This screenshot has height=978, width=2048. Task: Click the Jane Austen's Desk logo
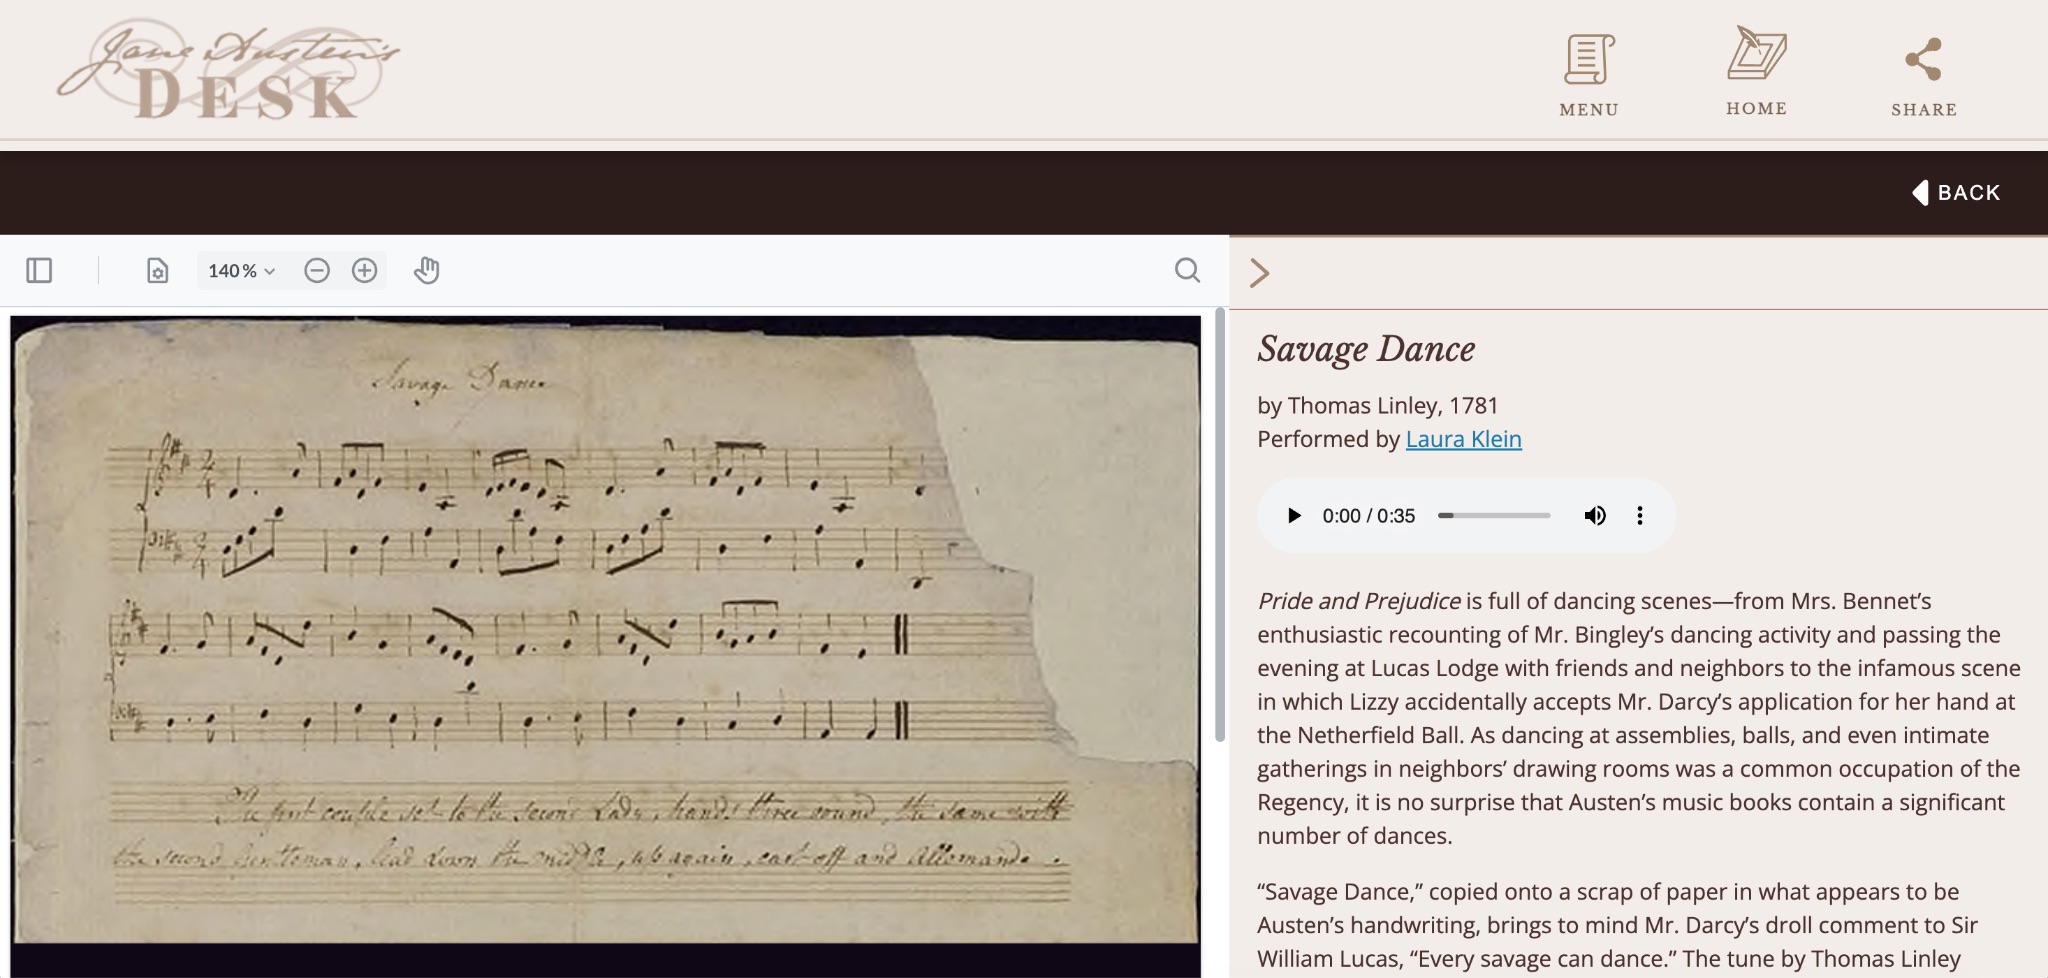pyautogui.click(x=228, y=70)
